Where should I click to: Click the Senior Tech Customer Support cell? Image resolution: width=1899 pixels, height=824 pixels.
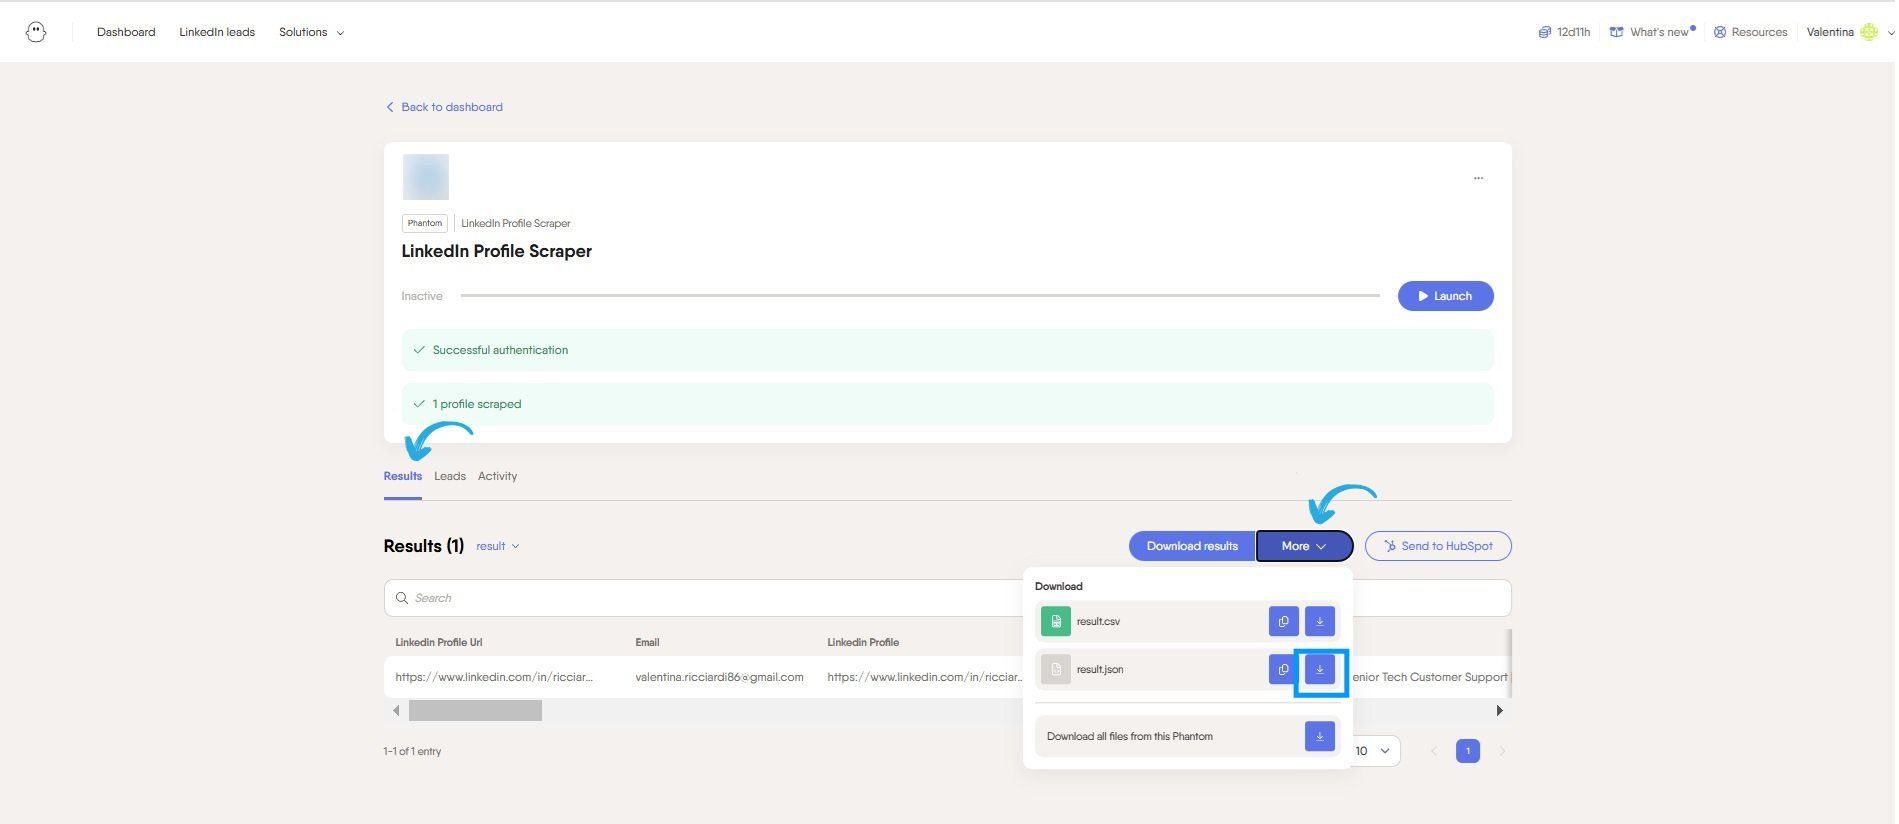point(1429,677)
